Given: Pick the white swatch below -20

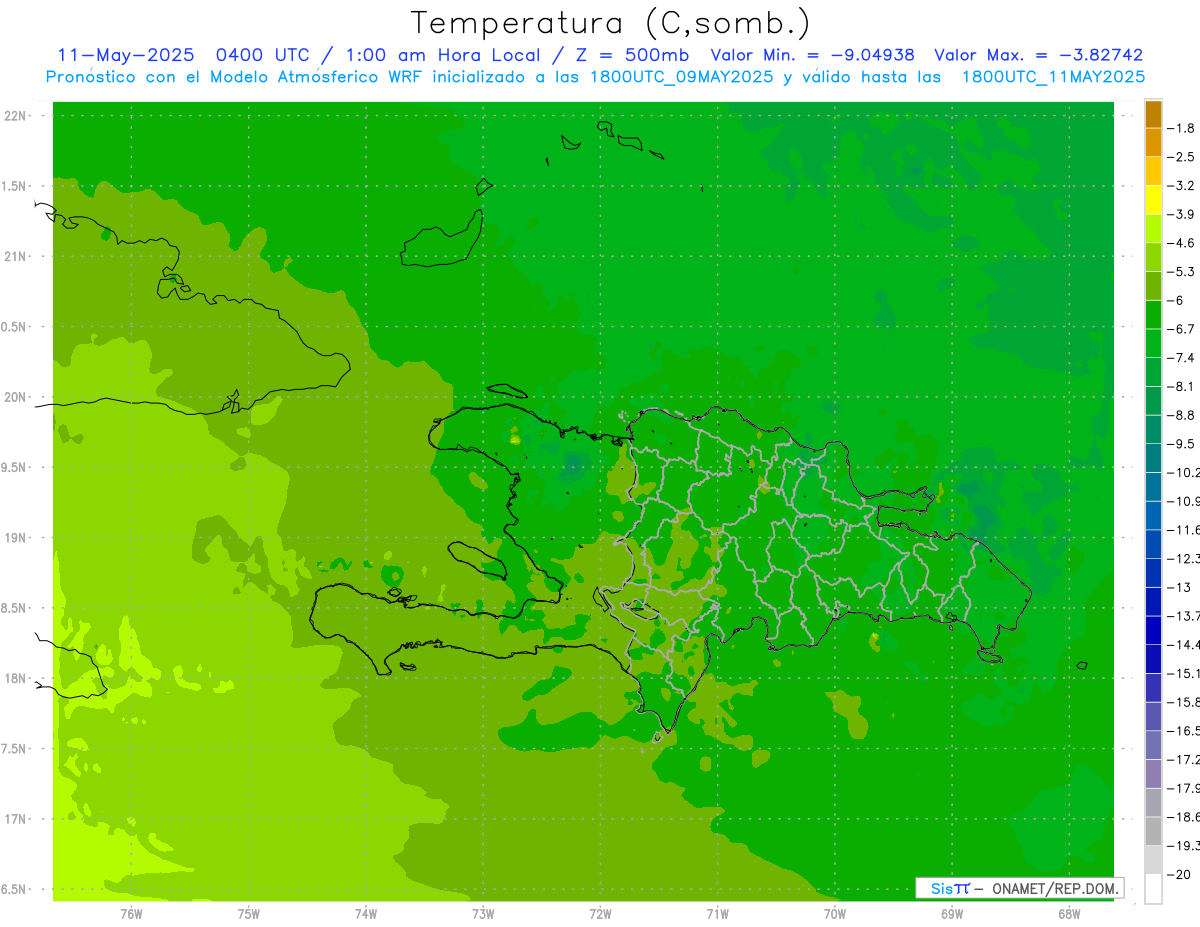Looking at the screenshot, I should [1153, 888].
